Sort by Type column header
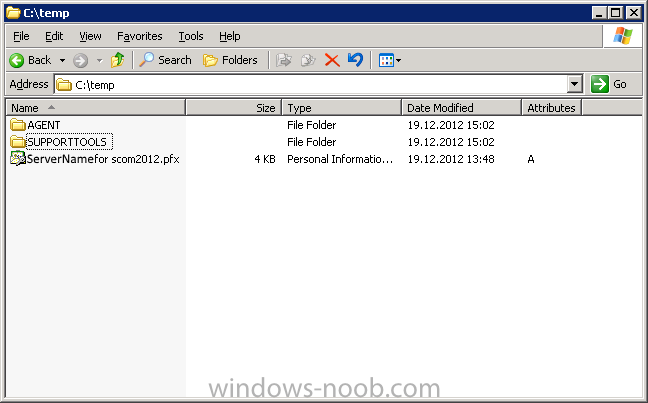 tap(341, 108)
